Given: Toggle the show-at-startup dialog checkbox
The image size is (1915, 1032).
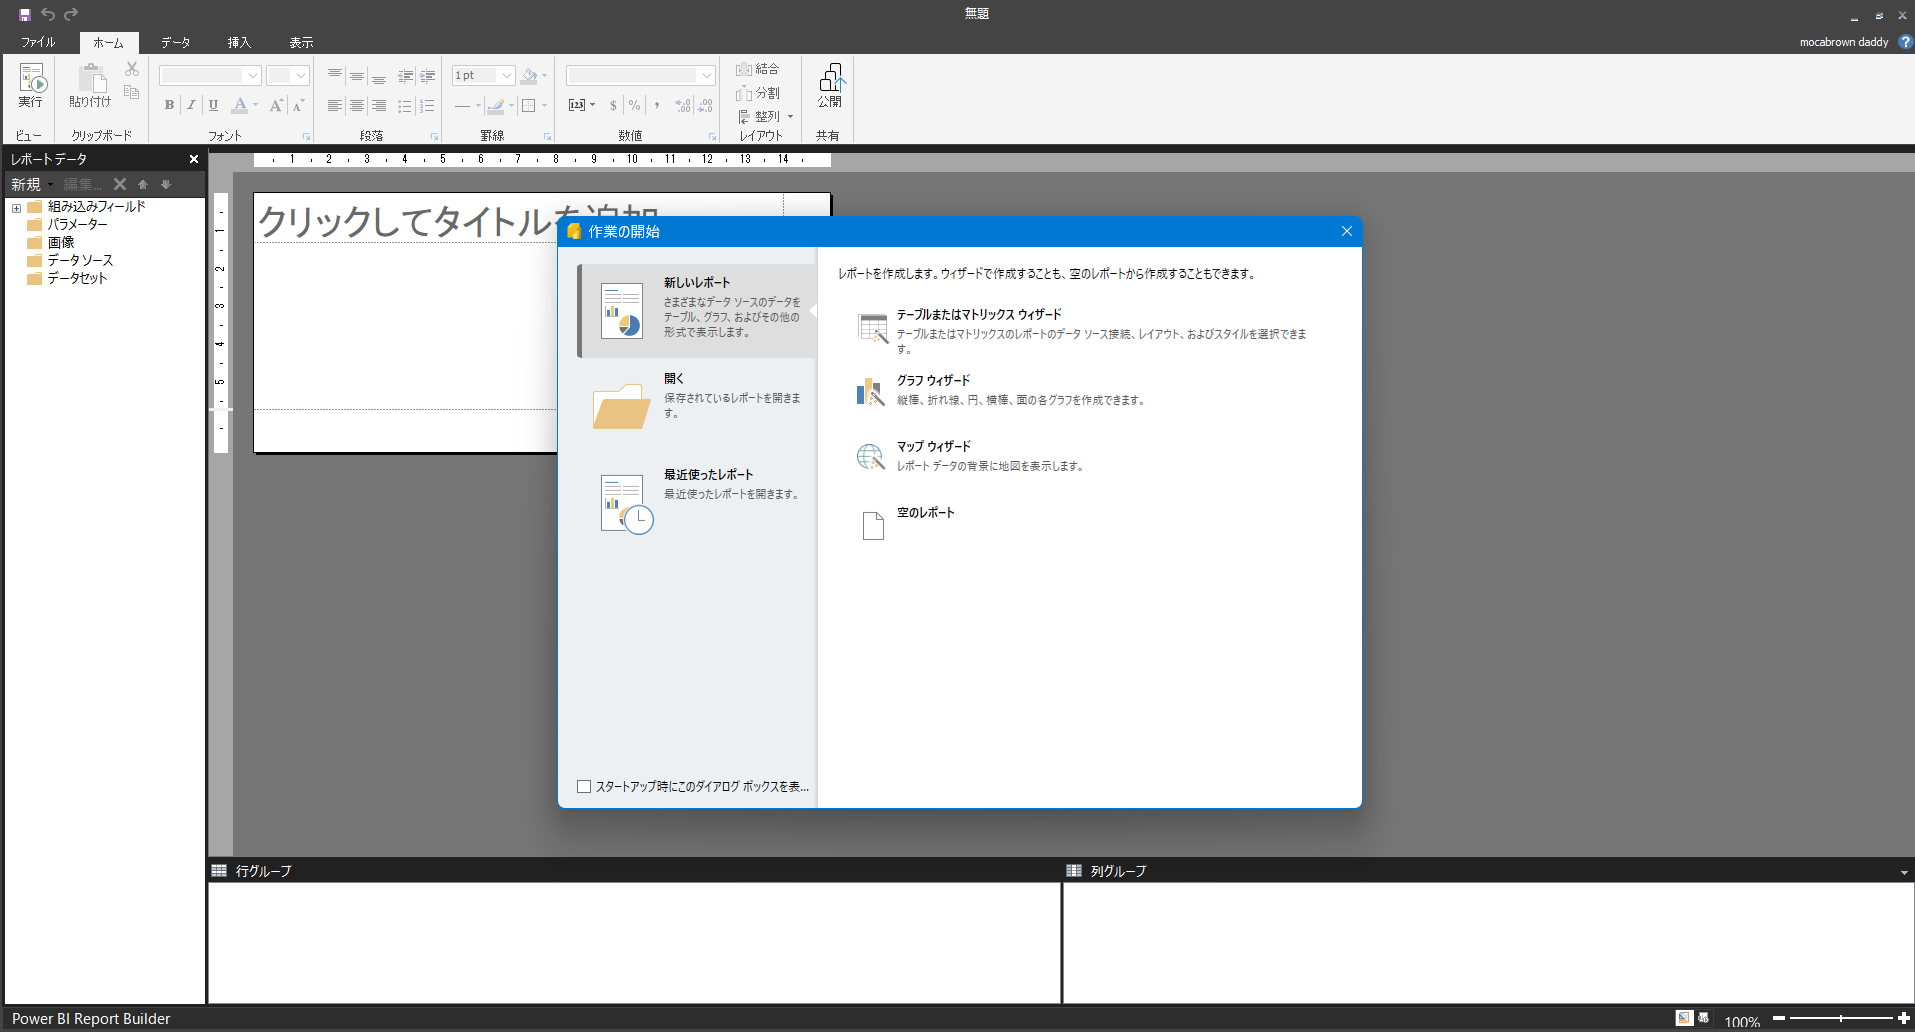Looking at the screenshot, I should [584, 787].
